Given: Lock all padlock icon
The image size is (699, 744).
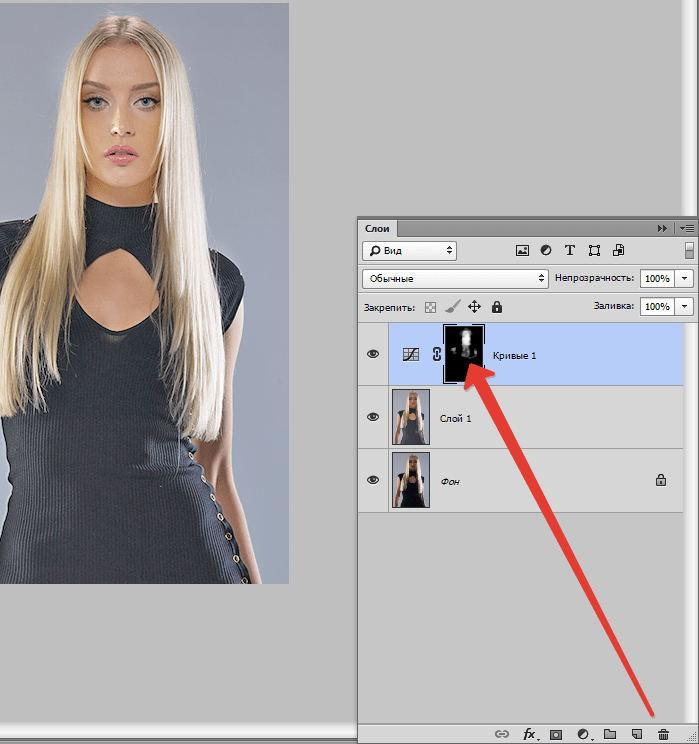Looking at the screenshot, I should pyautogui.click(x=496, y=307).
